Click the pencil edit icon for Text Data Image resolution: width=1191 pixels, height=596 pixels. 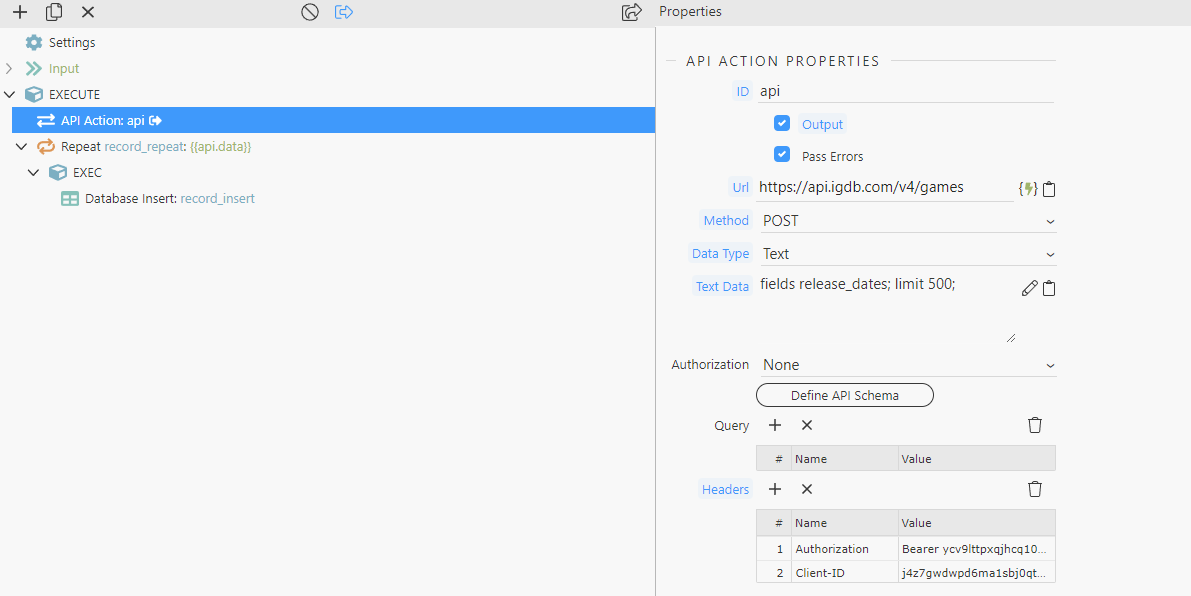tap(1029, 288)
